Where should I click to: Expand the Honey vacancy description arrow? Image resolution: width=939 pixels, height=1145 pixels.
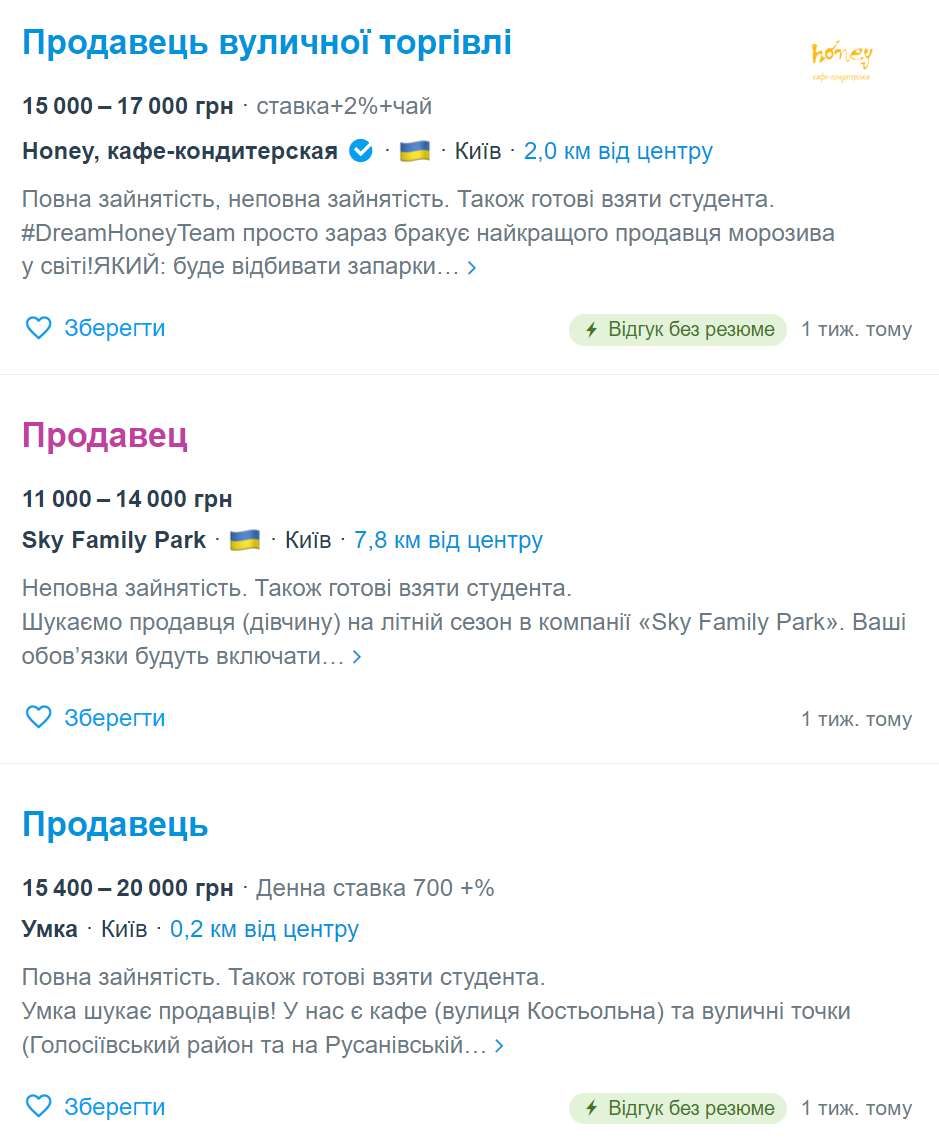(471, 268)
